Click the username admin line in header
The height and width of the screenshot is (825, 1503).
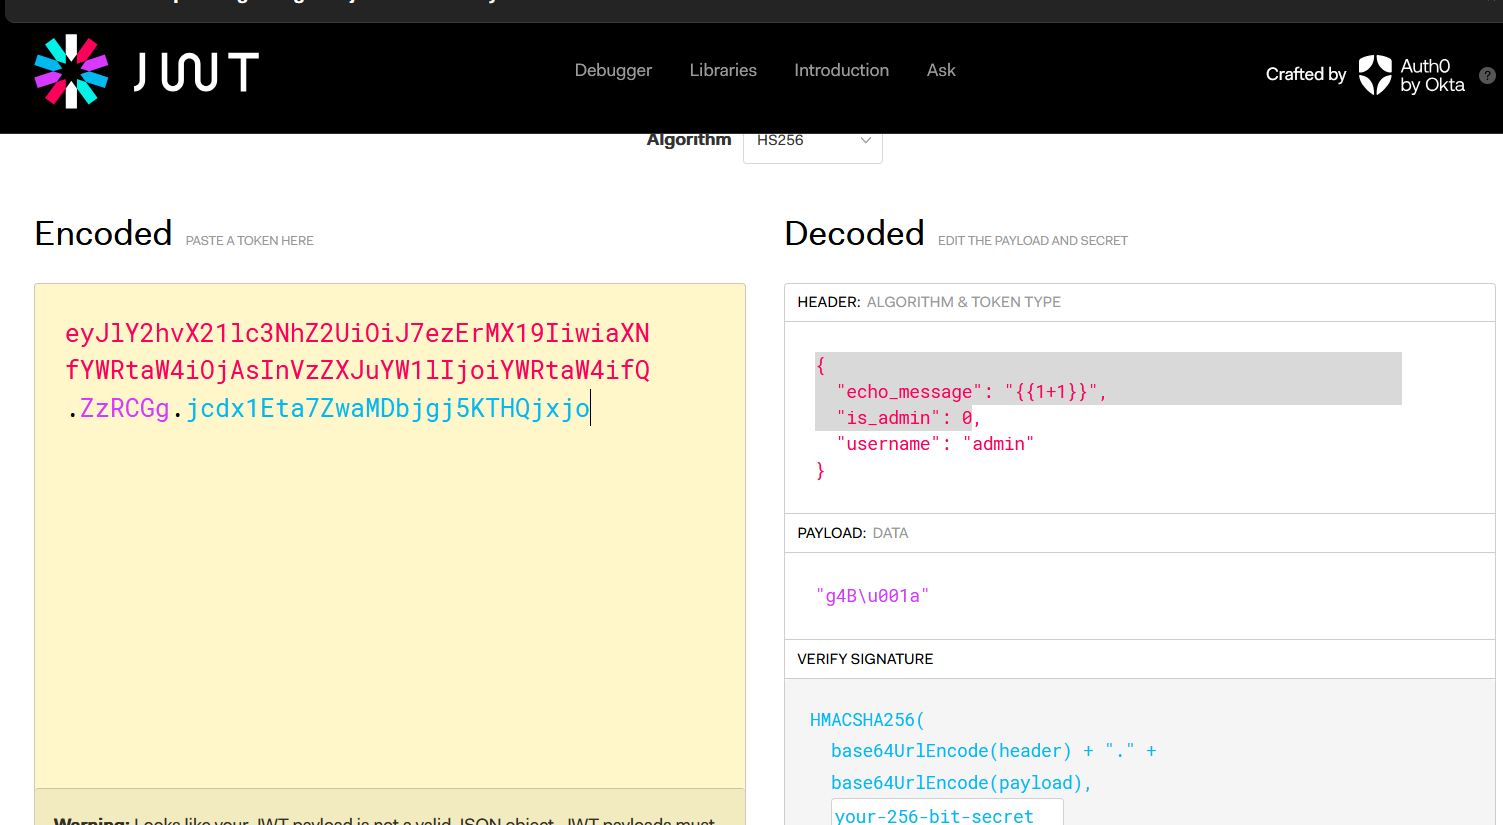[935, 444]
